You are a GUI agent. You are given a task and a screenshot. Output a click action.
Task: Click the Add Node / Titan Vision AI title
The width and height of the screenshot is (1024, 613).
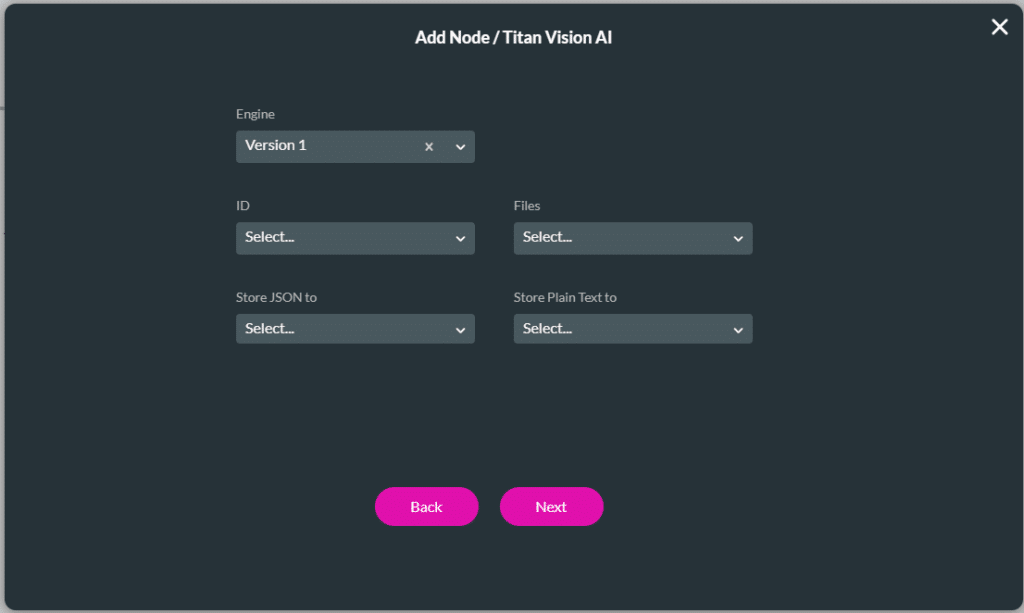[x=513, y=37]
